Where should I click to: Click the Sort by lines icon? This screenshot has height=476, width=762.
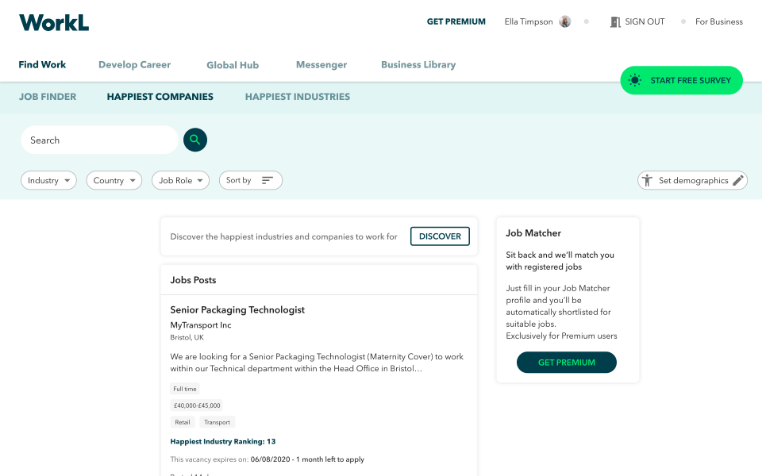(x=267, y=181)
